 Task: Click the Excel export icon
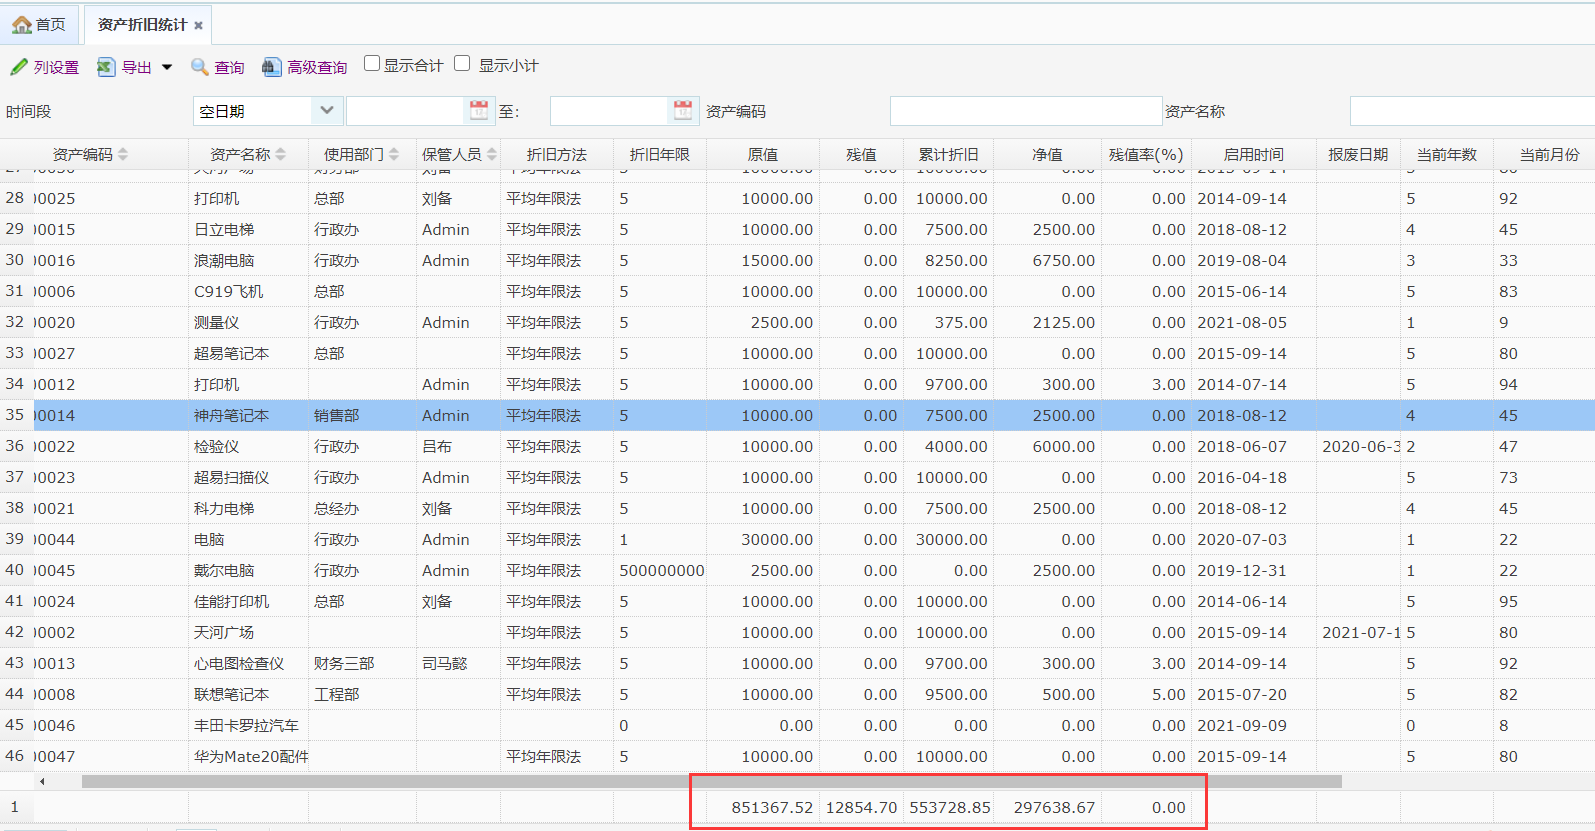click(105, 67)
